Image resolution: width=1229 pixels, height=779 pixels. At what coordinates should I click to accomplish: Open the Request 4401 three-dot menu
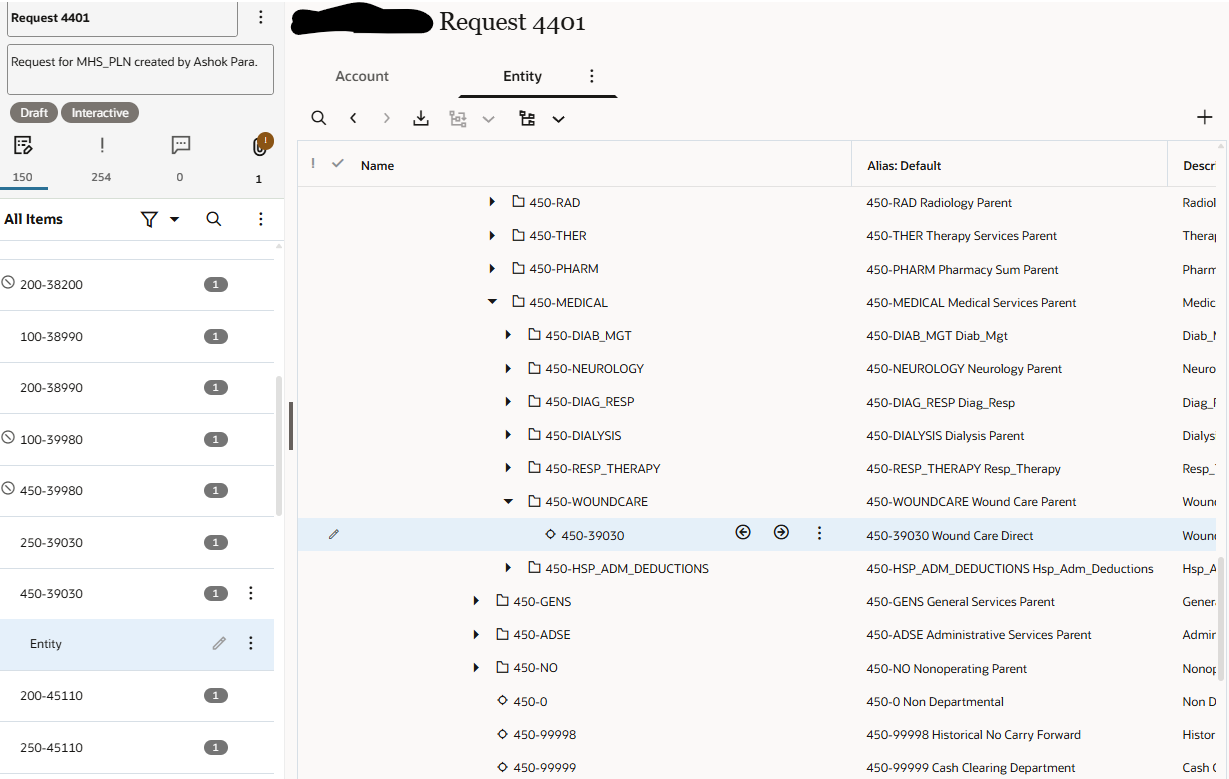pyautogui.click(x=260, y=17)
